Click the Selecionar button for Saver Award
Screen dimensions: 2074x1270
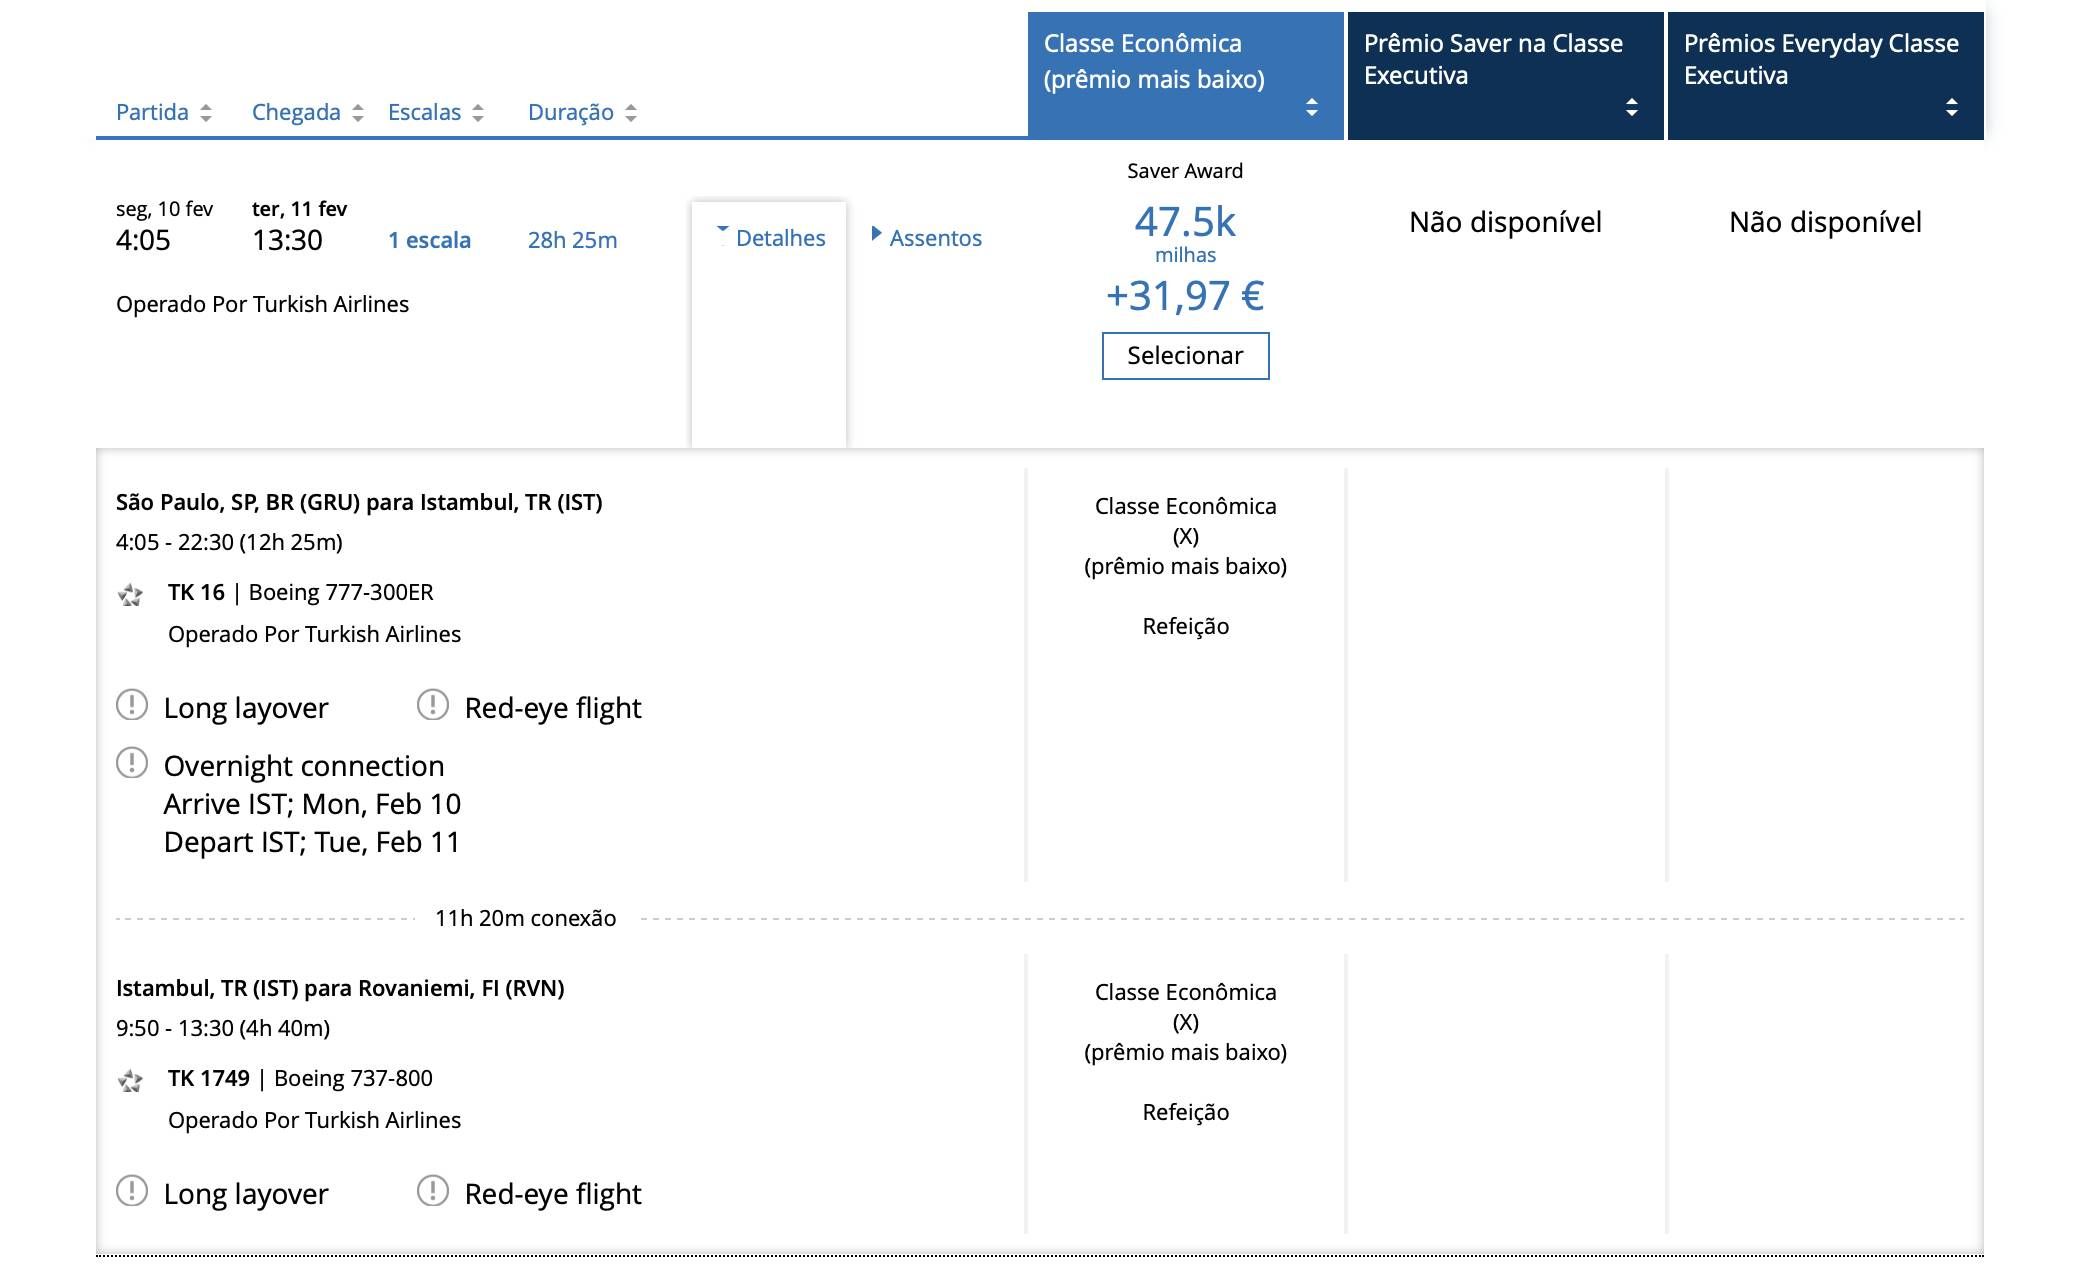[1185, 356]
